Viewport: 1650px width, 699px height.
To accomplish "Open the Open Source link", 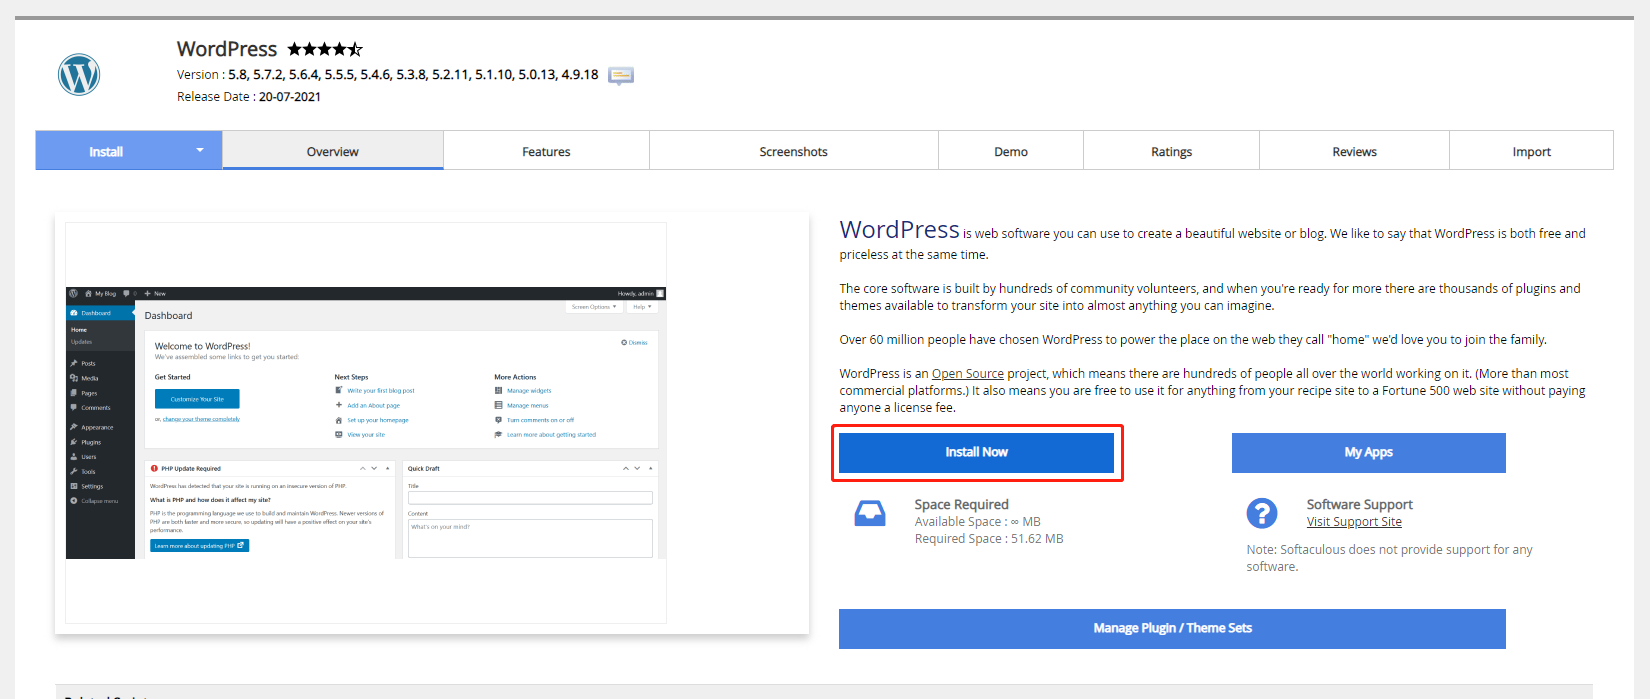I will click(x=967, y=374).
